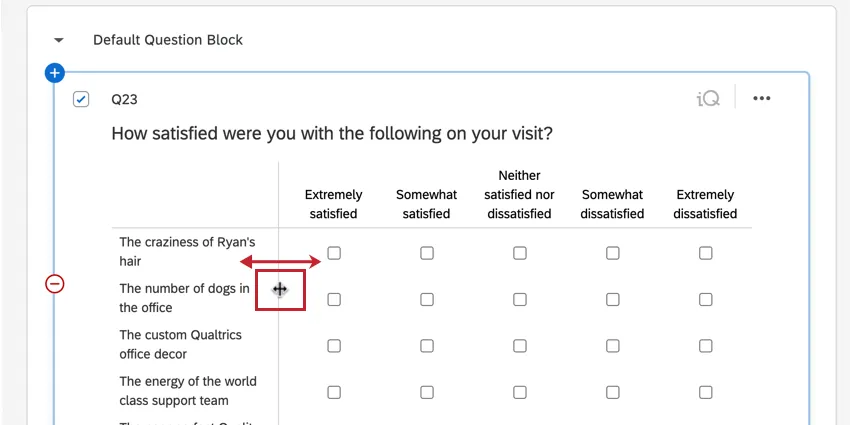This screenshot has height=425, width=850.
Task: Select the Extremely dissatisfied column label
Action: pyautogui.click(x=705, y=204)
